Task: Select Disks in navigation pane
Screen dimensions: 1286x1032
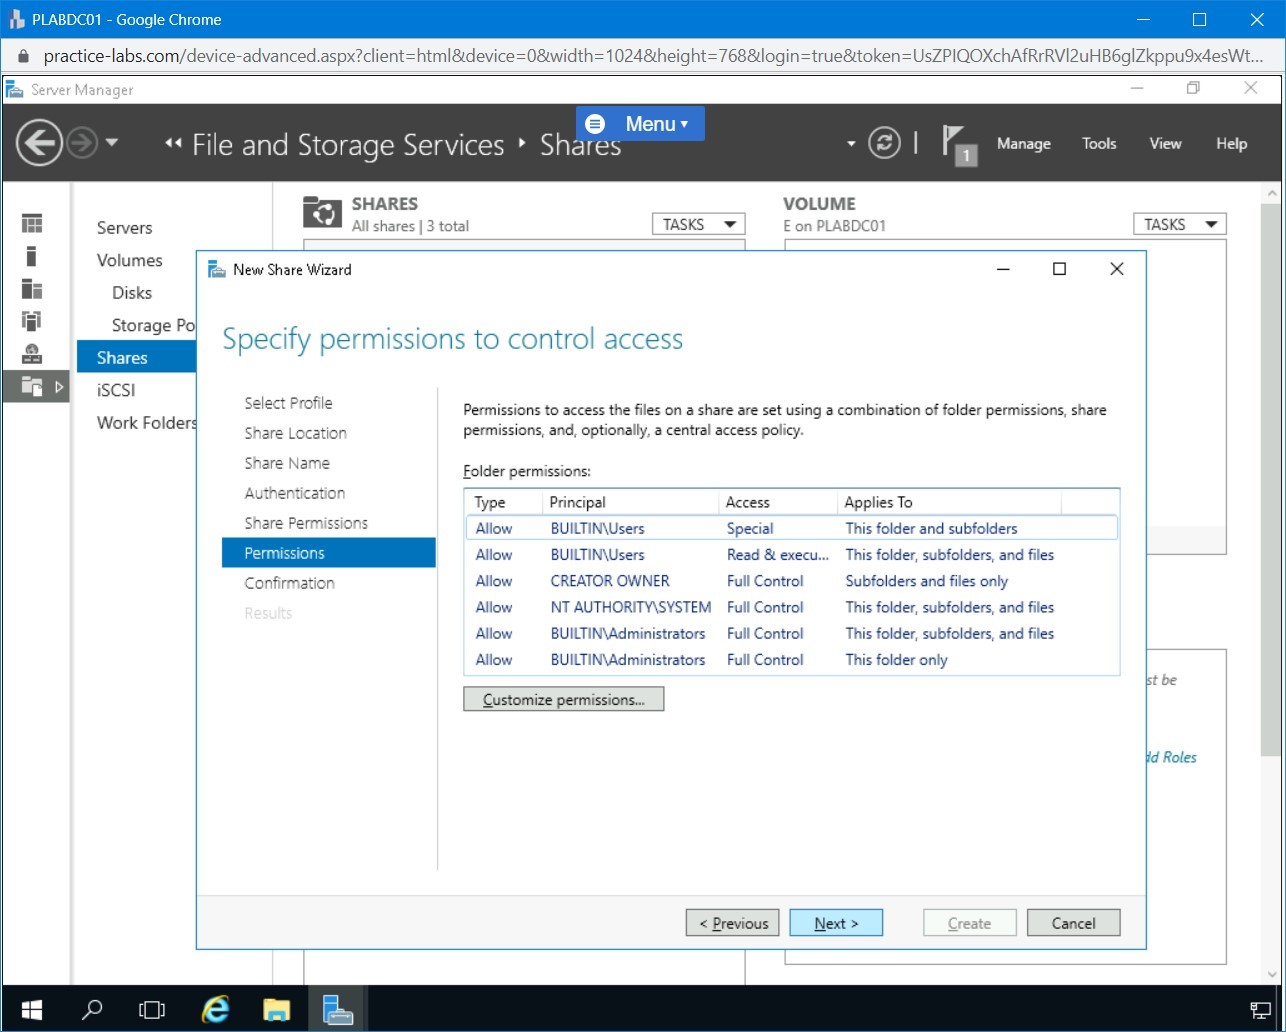Action: [132, 293]
